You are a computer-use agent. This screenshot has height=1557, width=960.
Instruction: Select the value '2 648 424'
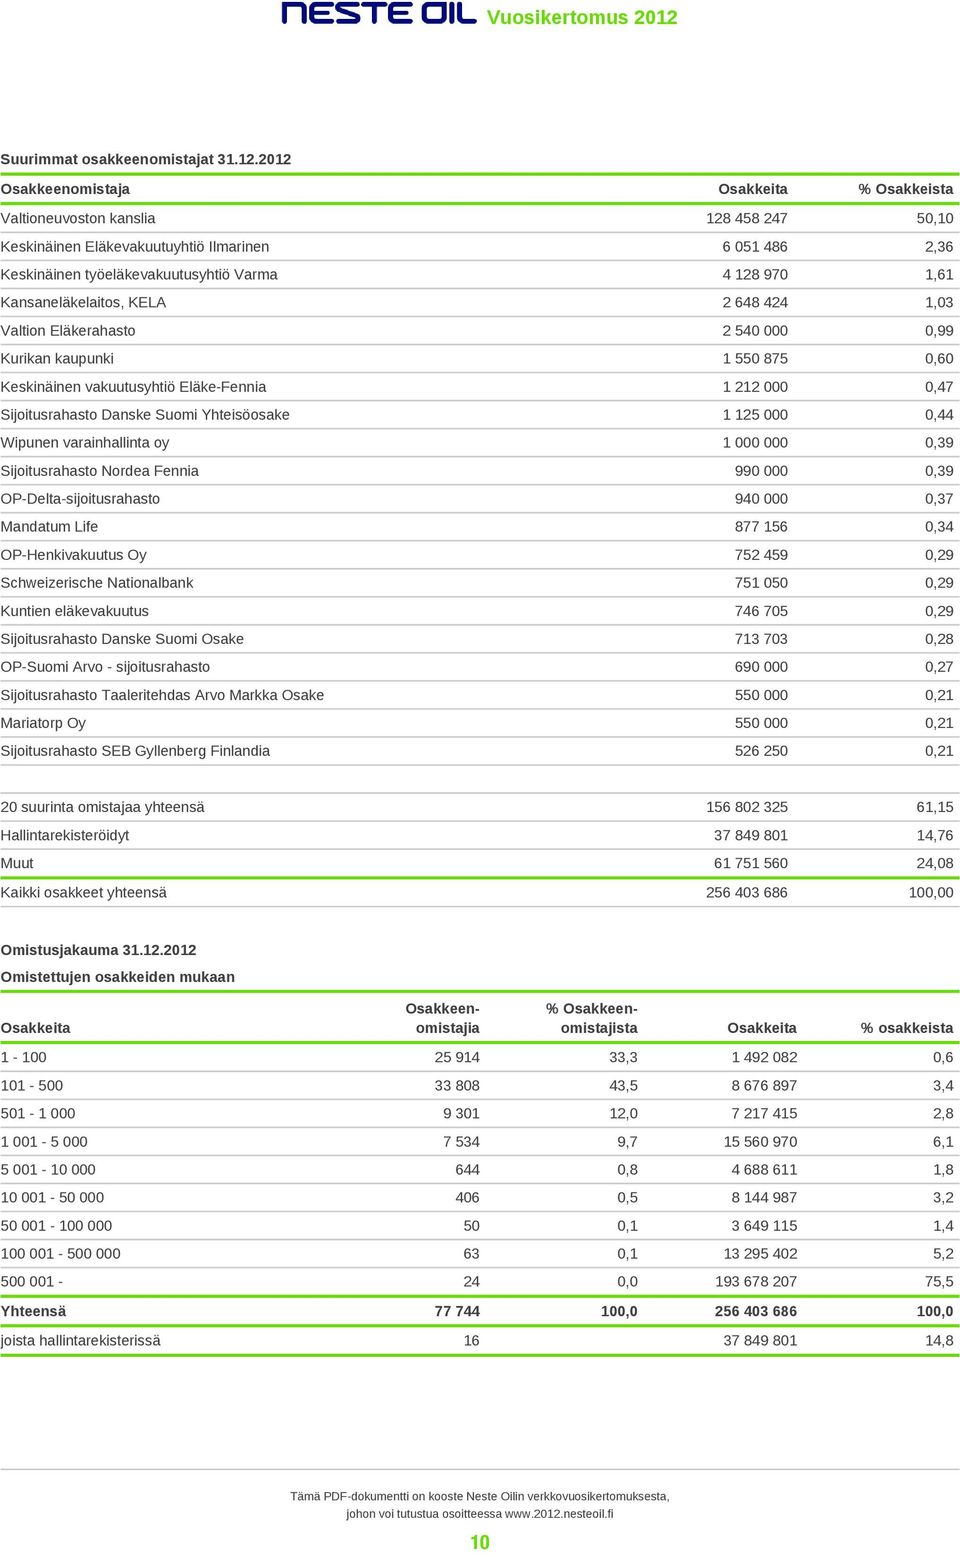pos(755,302)
